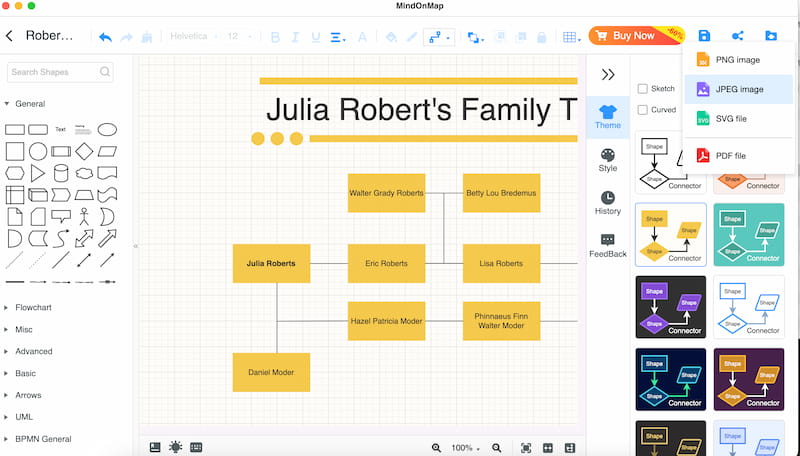Image resolution: width=800 pixels, height=456 pixels.
Task: Open the connector style dropdown
Action: (x=439, y=37)
